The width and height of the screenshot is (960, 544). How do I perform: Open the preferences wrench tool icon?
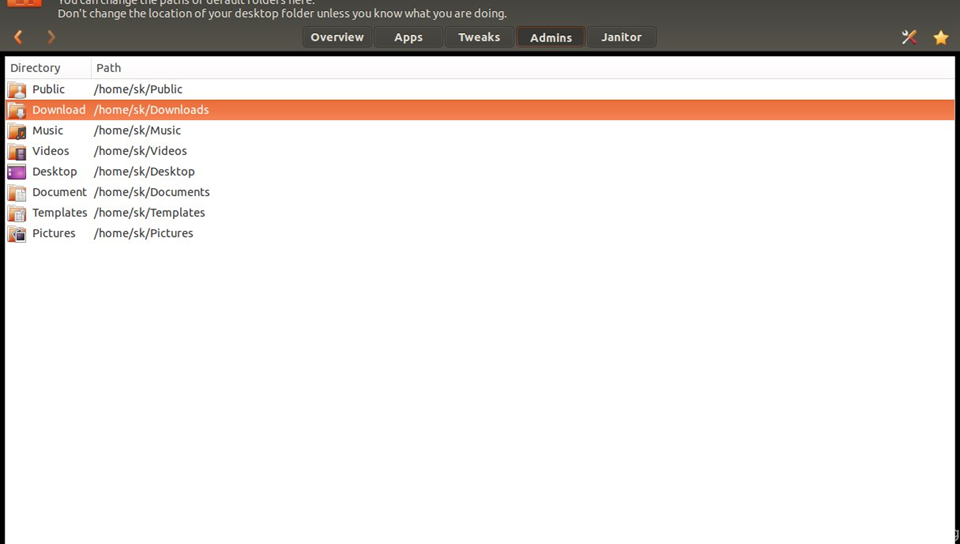pos(909,37)
